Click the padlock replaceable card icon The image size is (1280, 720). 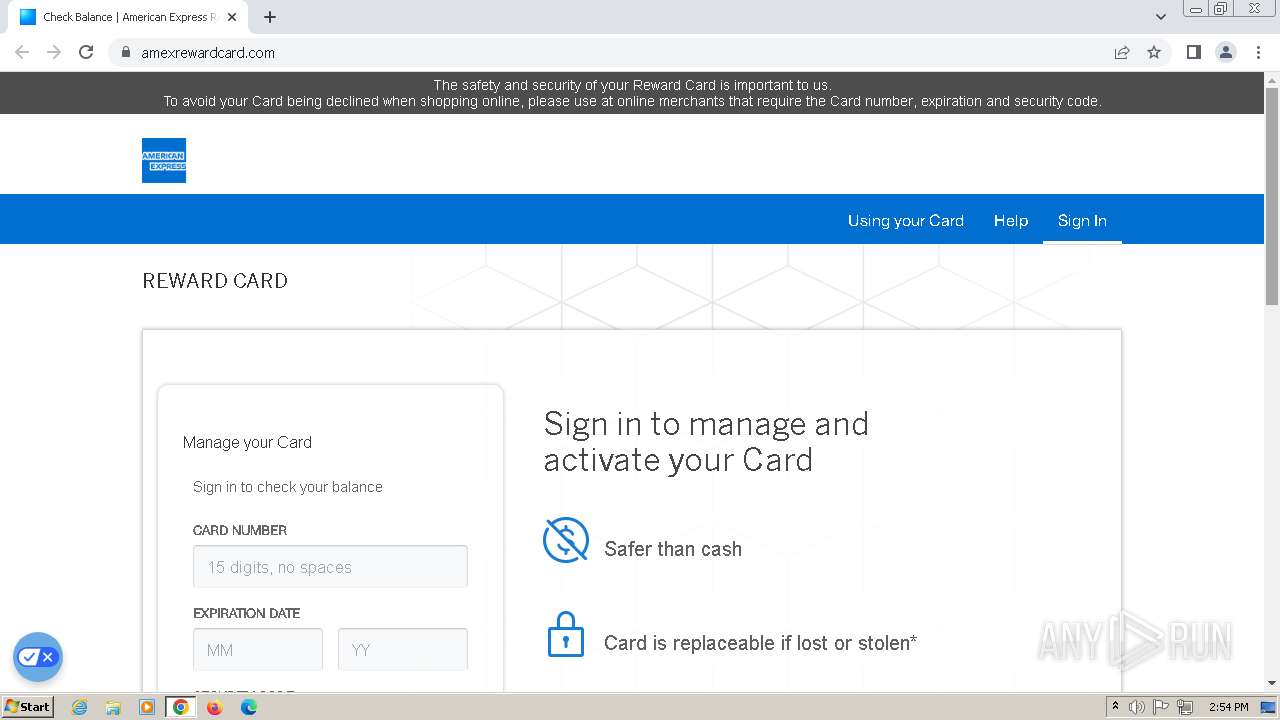pos(566,634)
